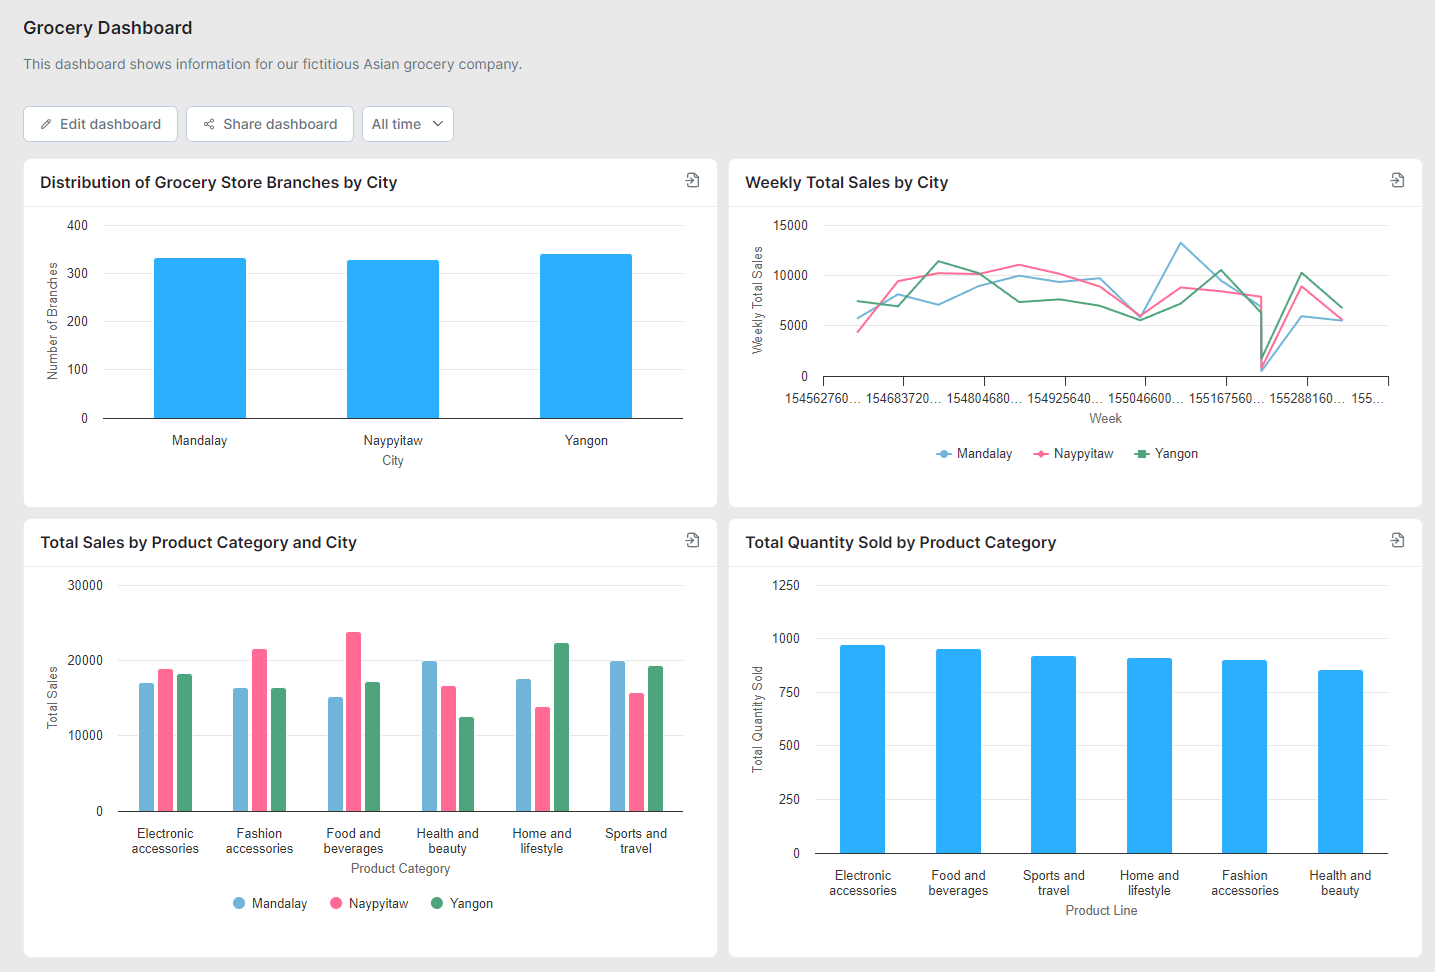This screenshot has height=972, width=1435.
Task: Click the share icon on Share dashboard
Action: [208, 123]
